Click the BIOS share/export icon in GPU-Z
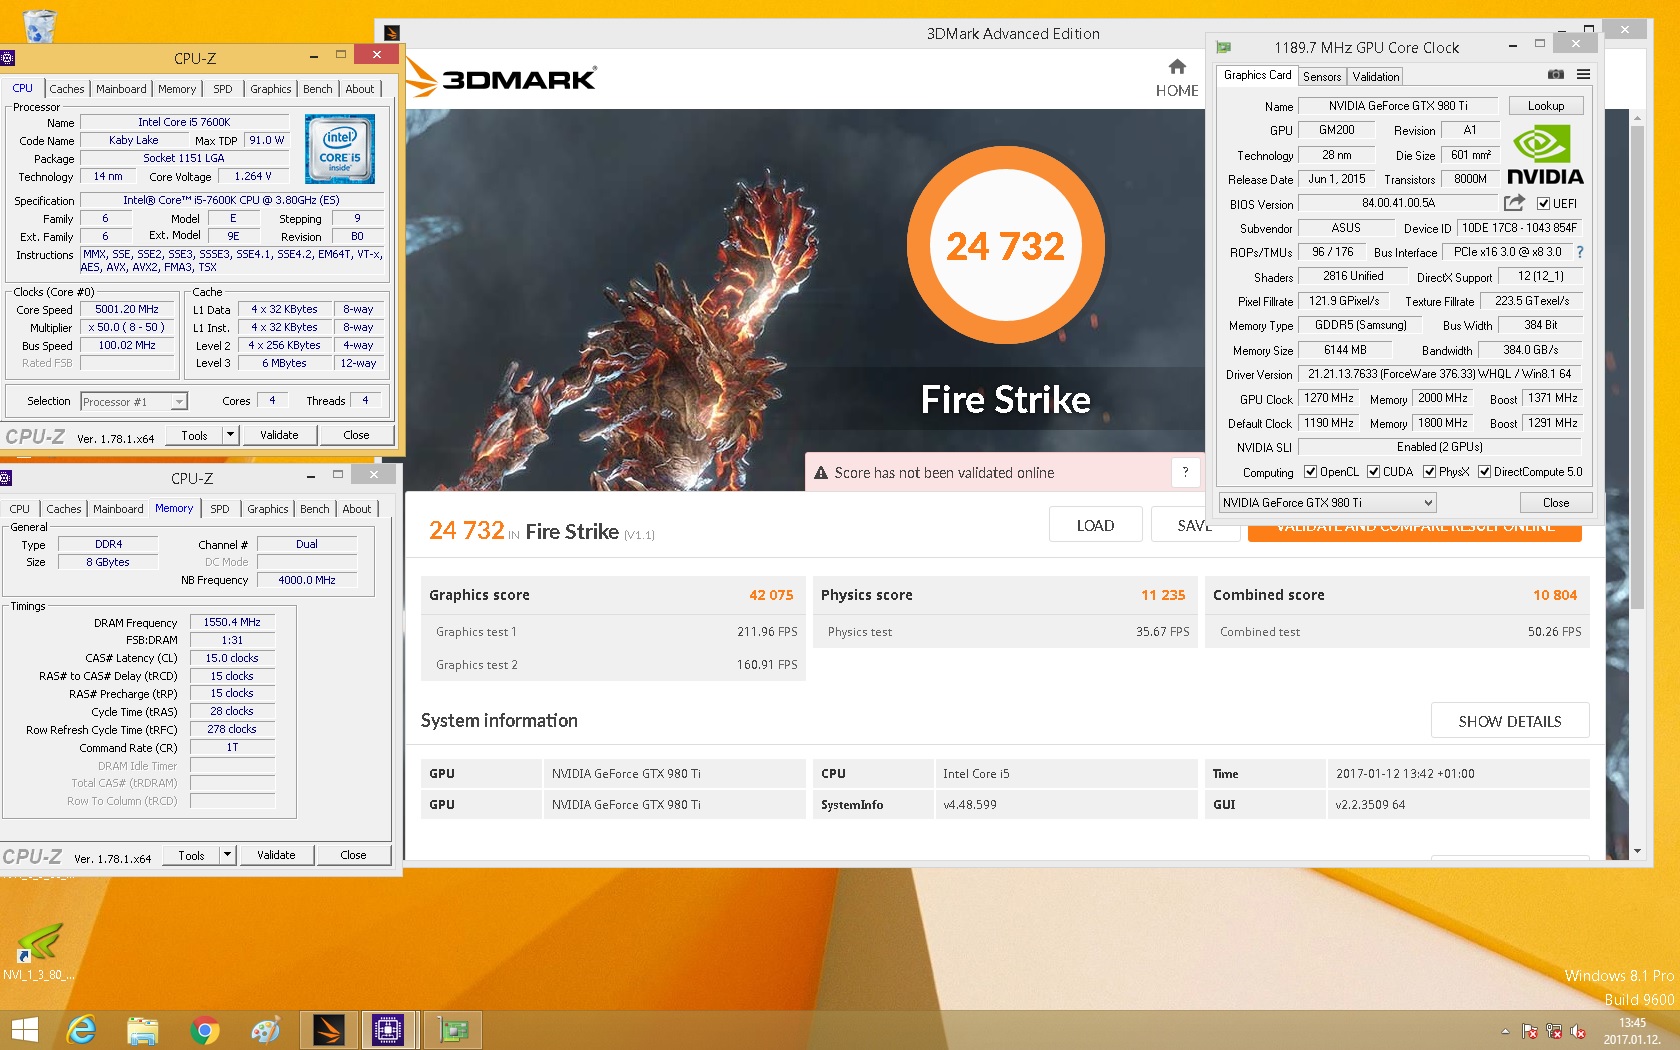The image size is (1680, 1050). click(x=1514, y=203)
